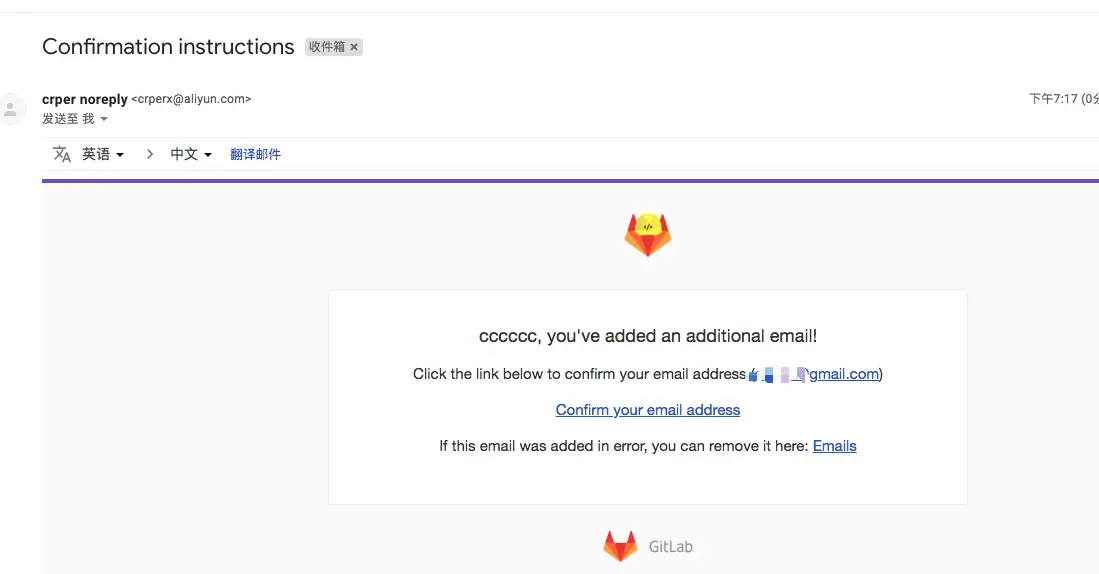This screenshot has height=574, width=1099.
Task: Open the Emails link to remove address
Action: pyautogui.click(x=834, y=446)
